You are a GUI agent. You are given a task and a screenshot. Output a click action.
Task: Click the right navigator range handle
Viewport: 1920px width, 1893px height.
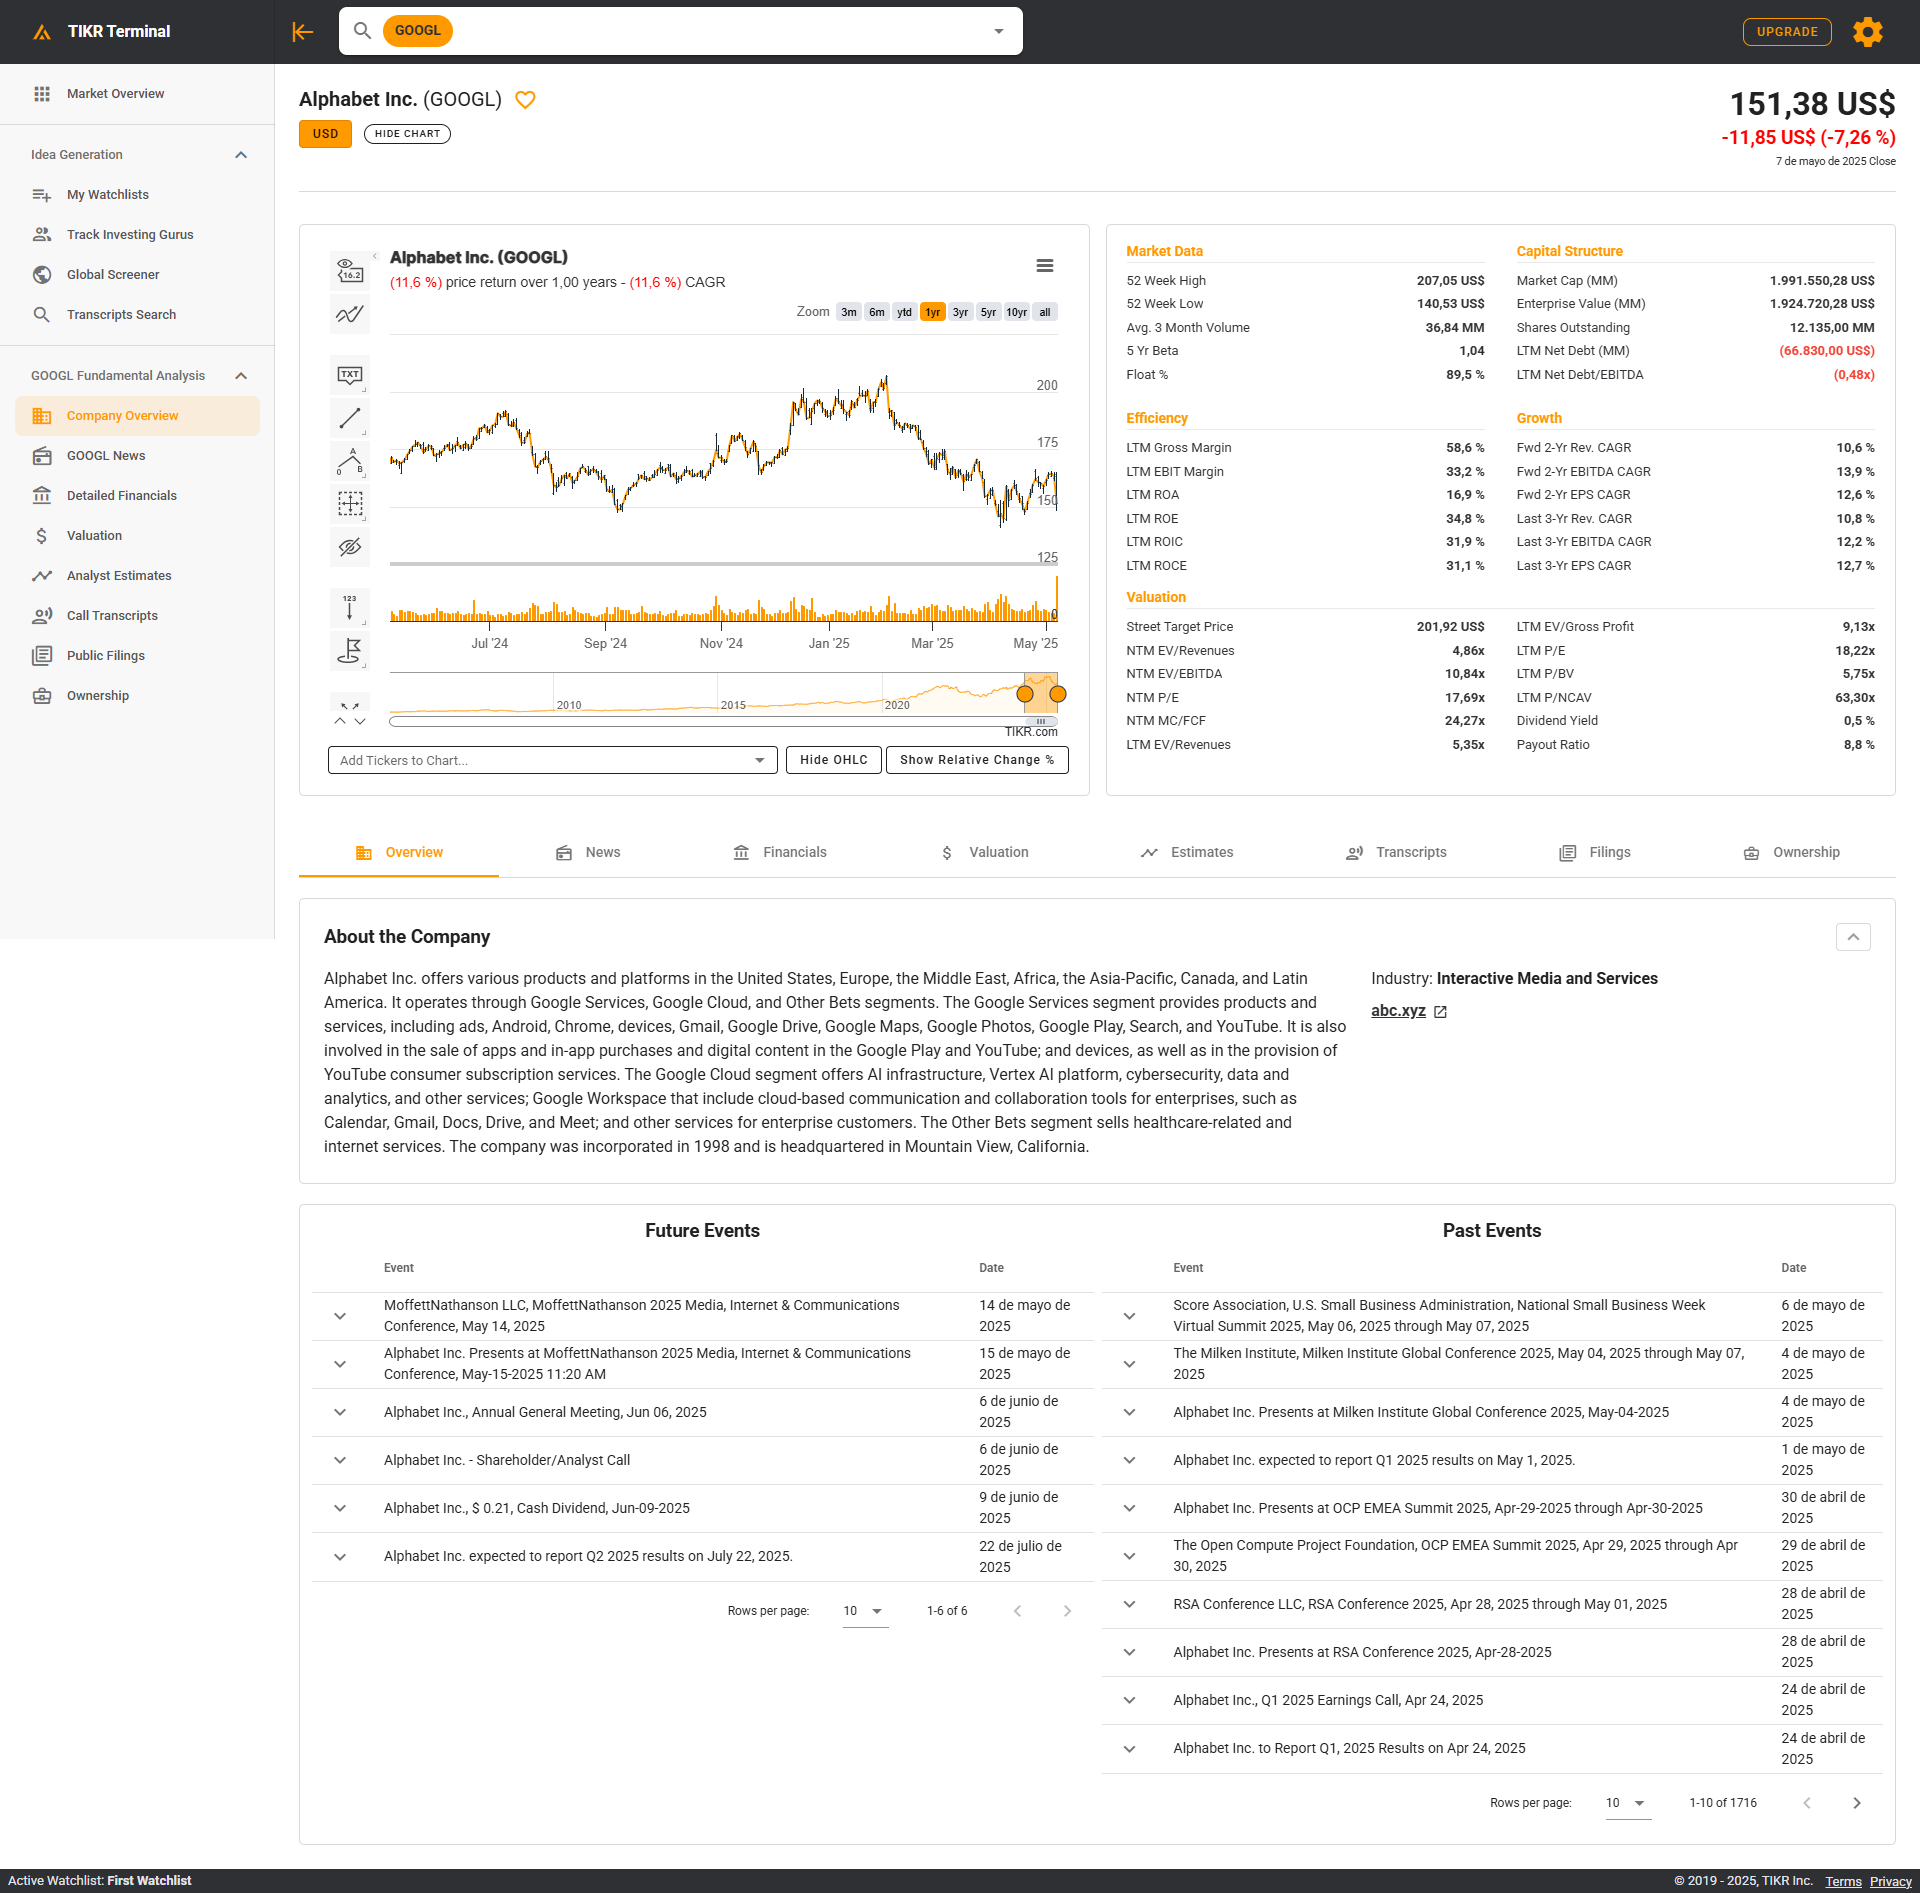1058,694
